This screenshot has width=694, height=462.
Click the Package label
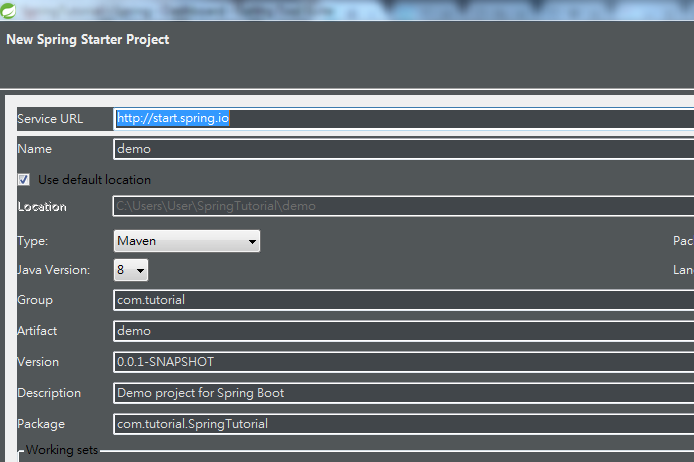41,424
